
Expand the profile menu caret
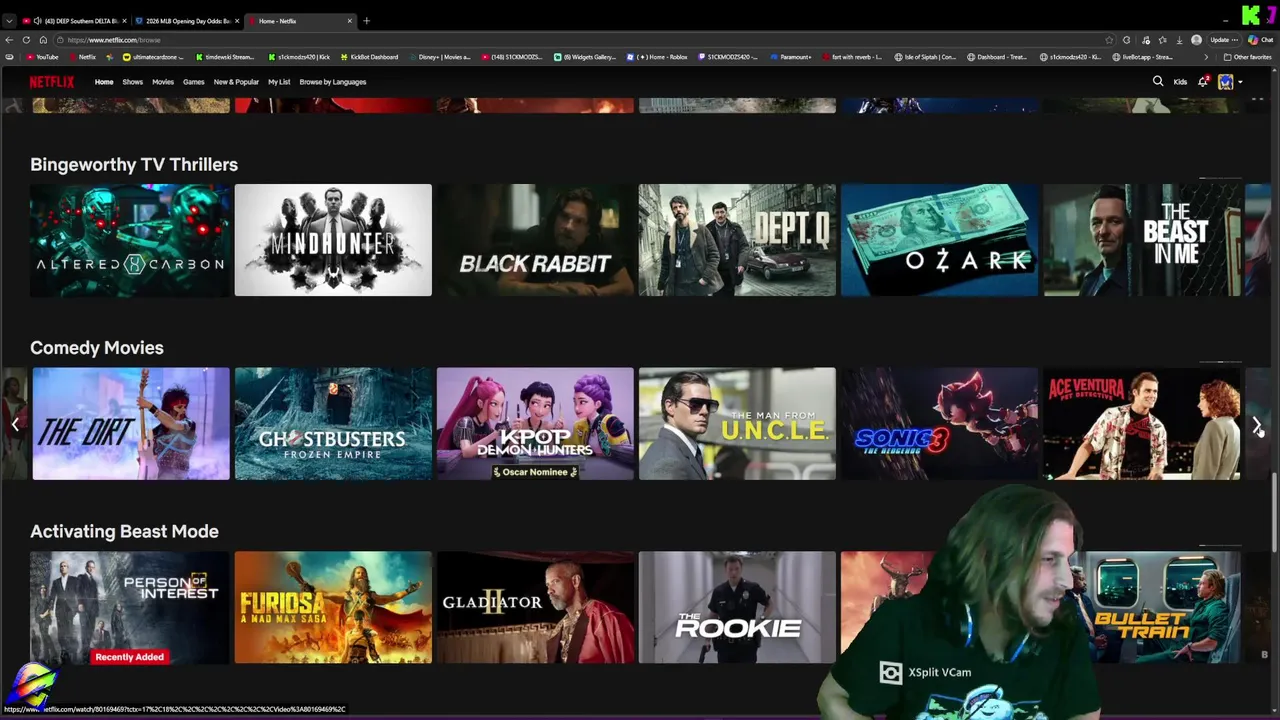tap(1240, 82)
